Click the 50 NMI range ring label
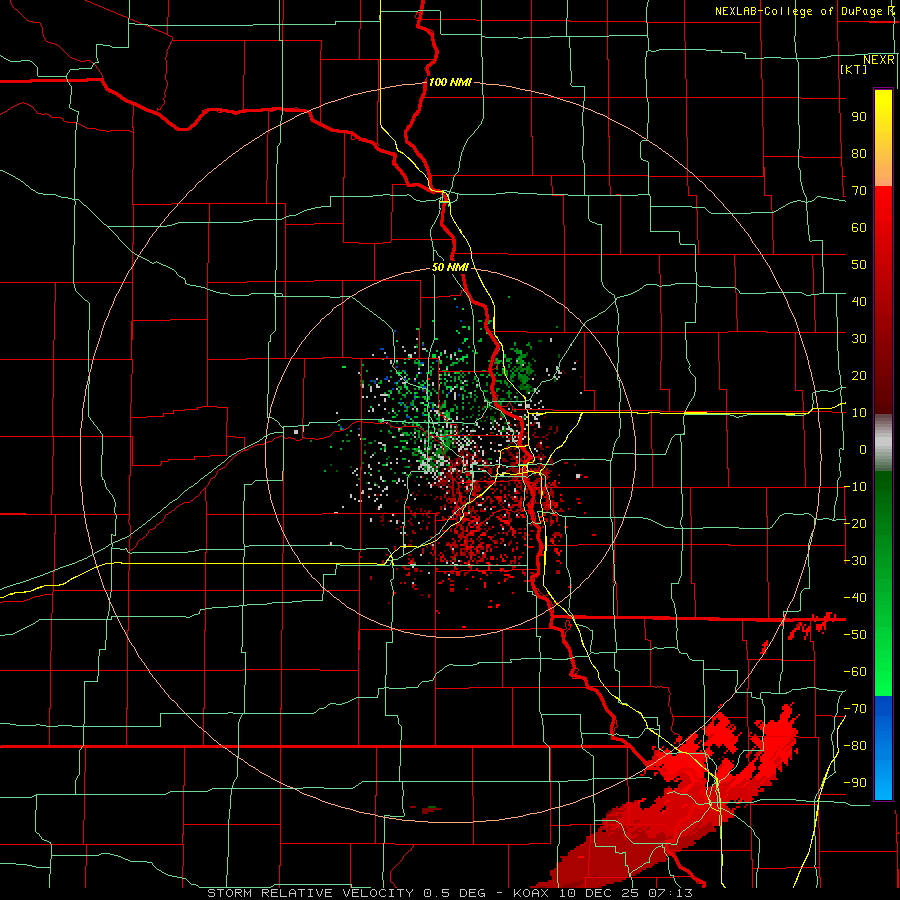The width and height of the screenshot is (900, 900). (450, 267)
